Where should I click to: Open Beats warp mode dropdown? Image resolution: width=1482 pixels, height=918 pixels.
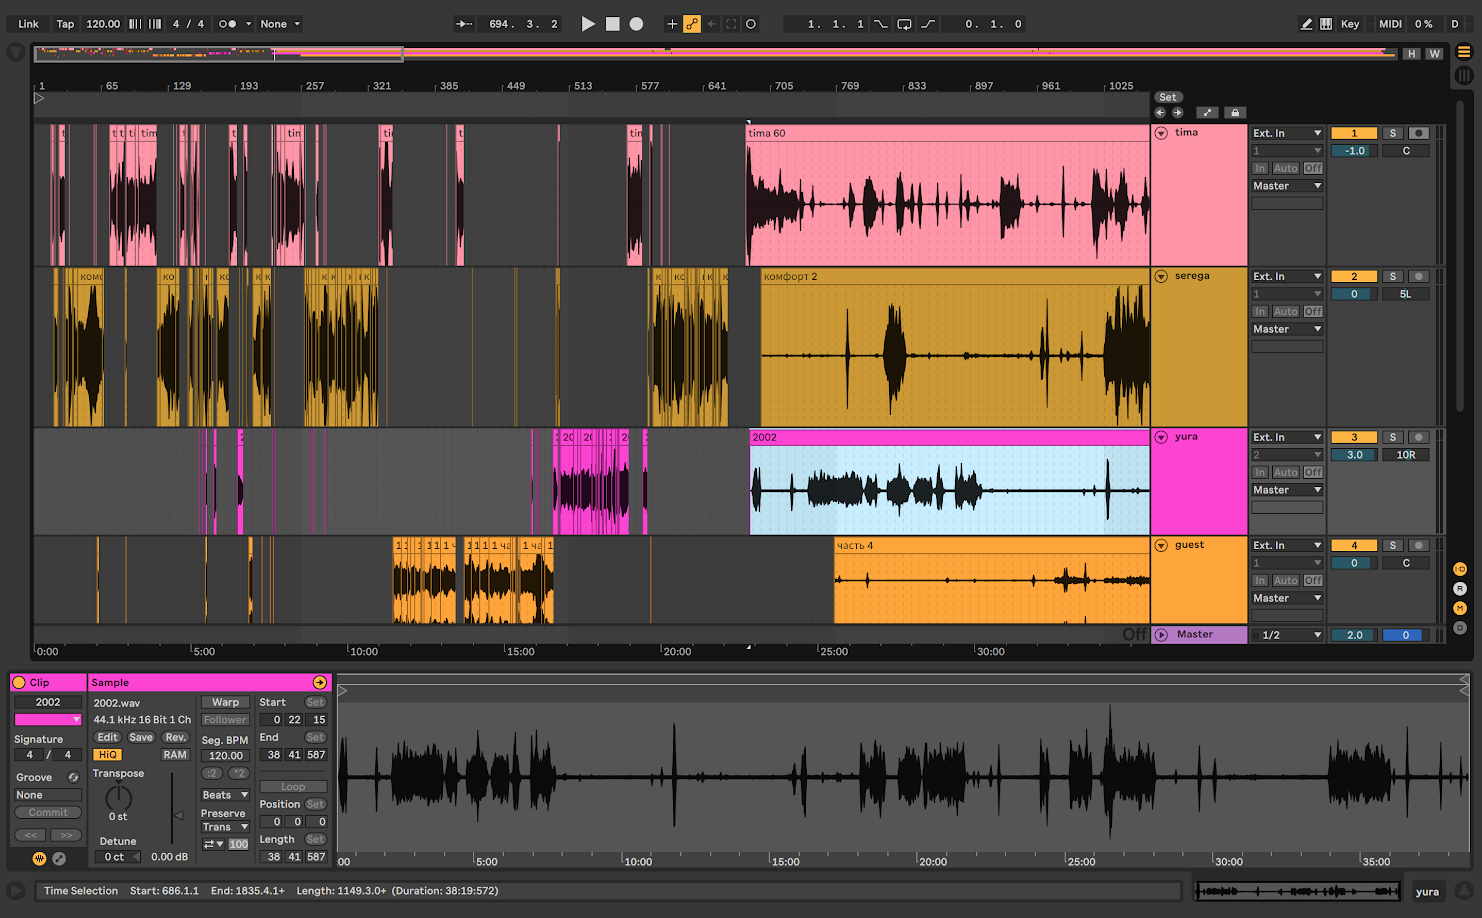pyautogui.click(x=225, y=795)
